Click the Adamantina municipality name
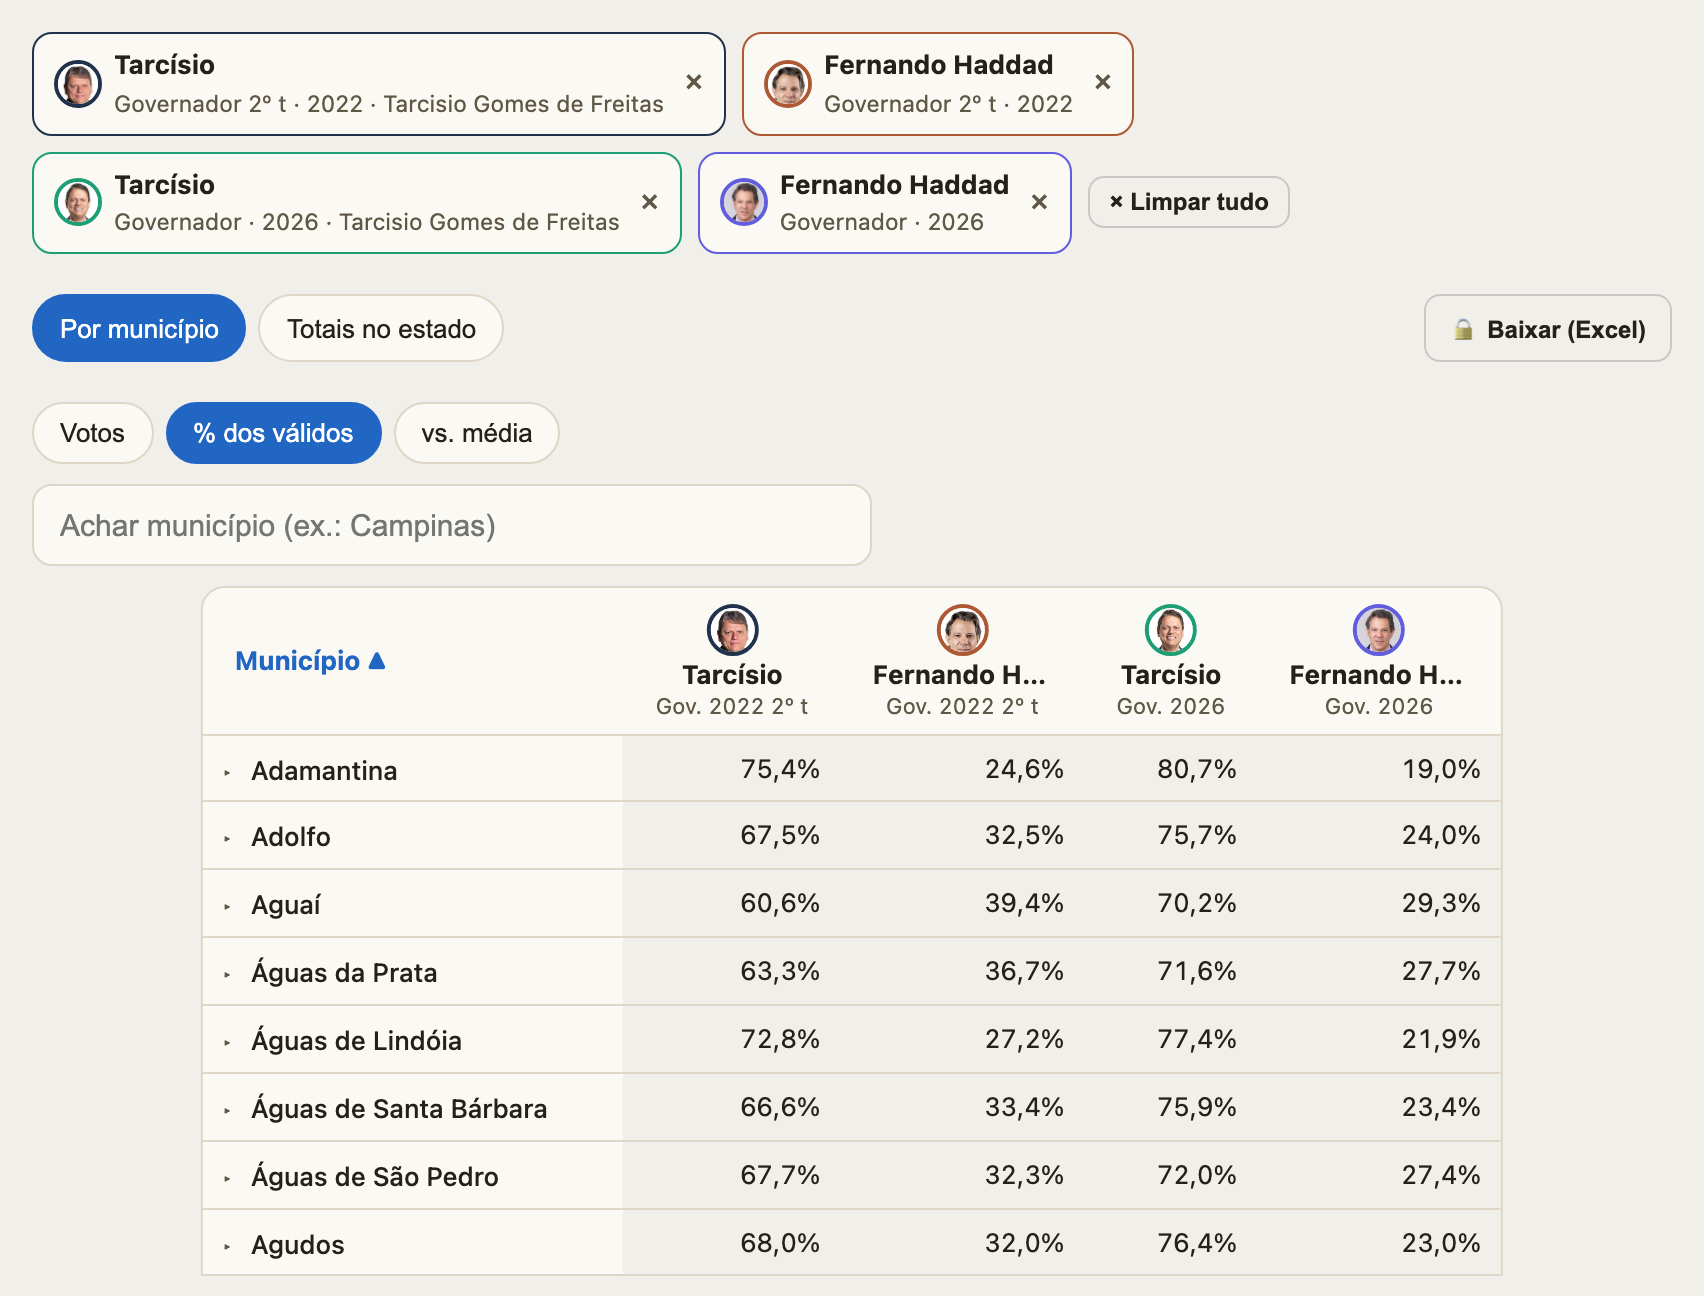Viewport: 1704px width, 1296px height. [x=324, y=770]
